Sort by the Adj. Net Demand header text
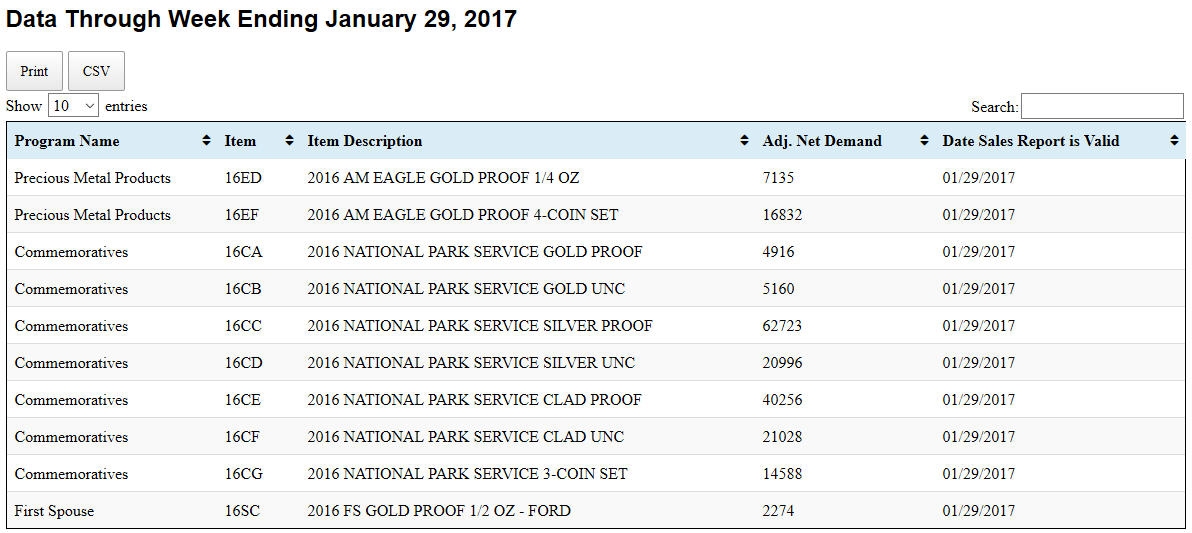 click(x=822, y=141)
